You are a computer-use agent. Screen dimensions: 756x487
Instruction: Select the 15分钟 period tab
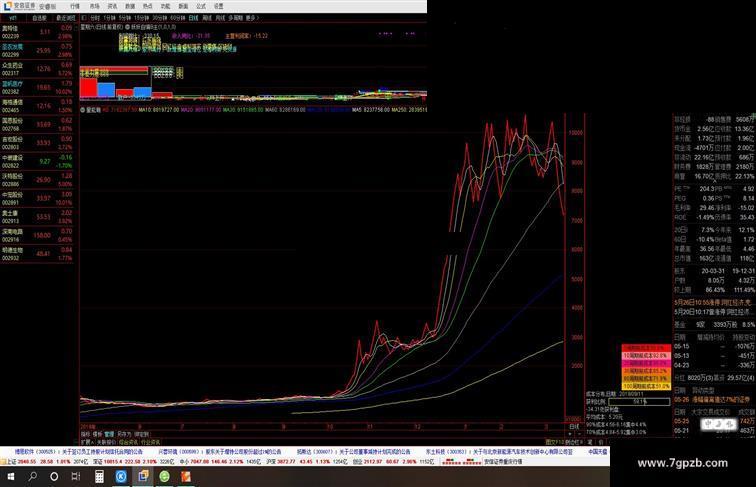(x=141, y=18)
